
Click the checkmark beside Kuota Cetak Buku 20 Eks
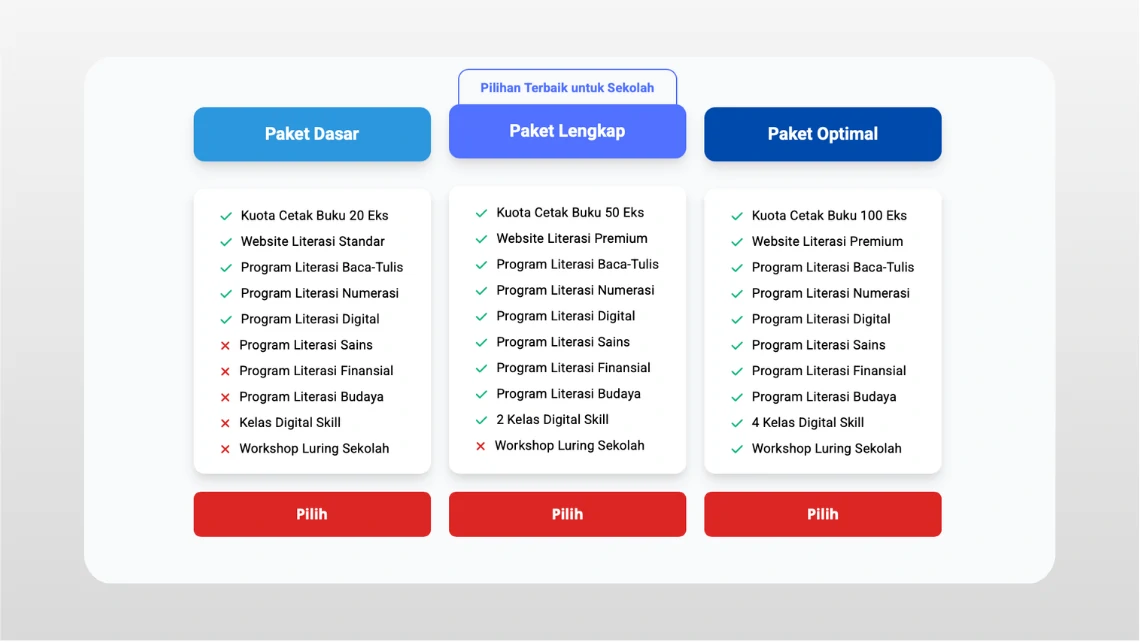click(226, 216)
